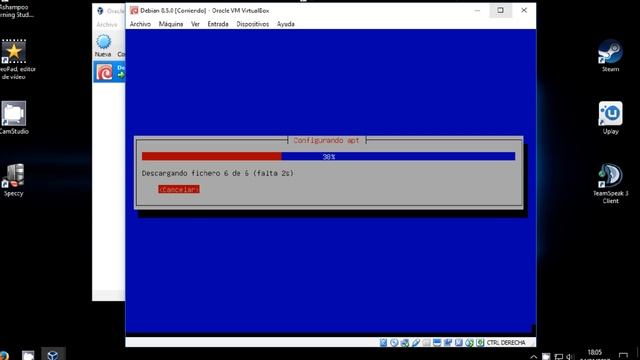Open the Máquina menu
Image resolution: width=640 pixels, height=360 pixels.
(171, 24)
